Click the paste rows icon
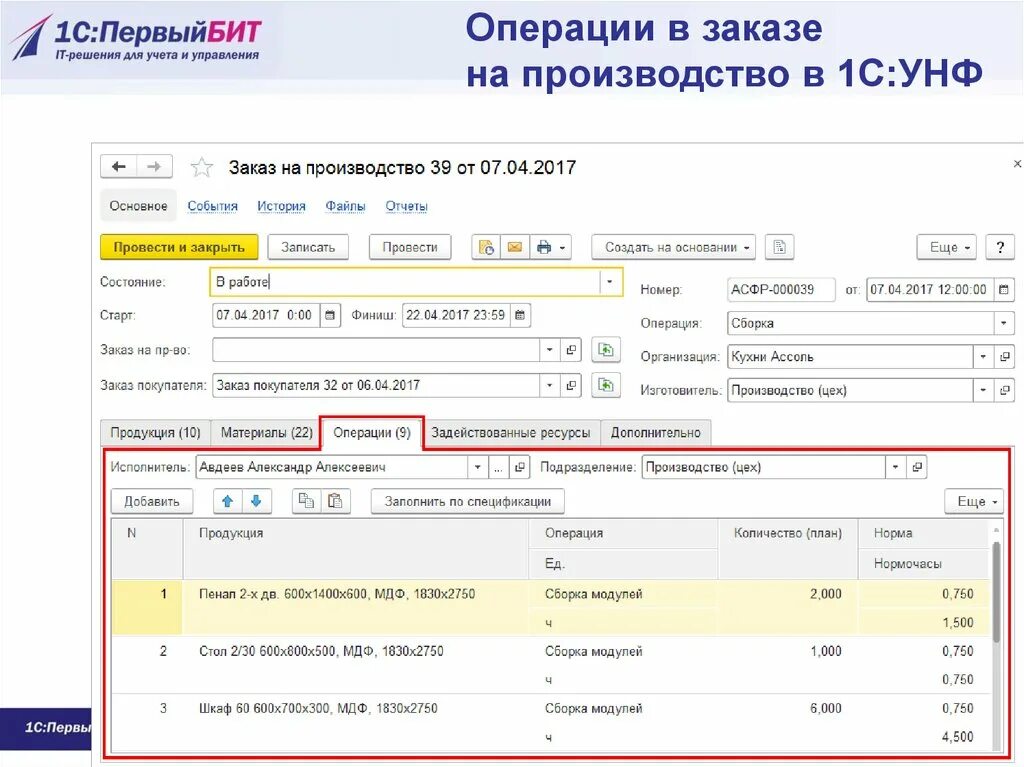This screenshot has width=1024, height=767. coord(335,502)
